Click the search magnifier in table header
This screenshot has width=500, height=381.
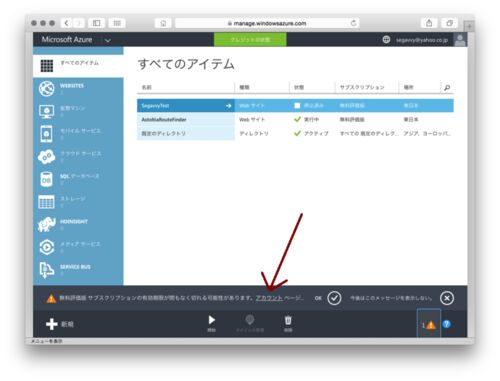[x=447, y=88]
